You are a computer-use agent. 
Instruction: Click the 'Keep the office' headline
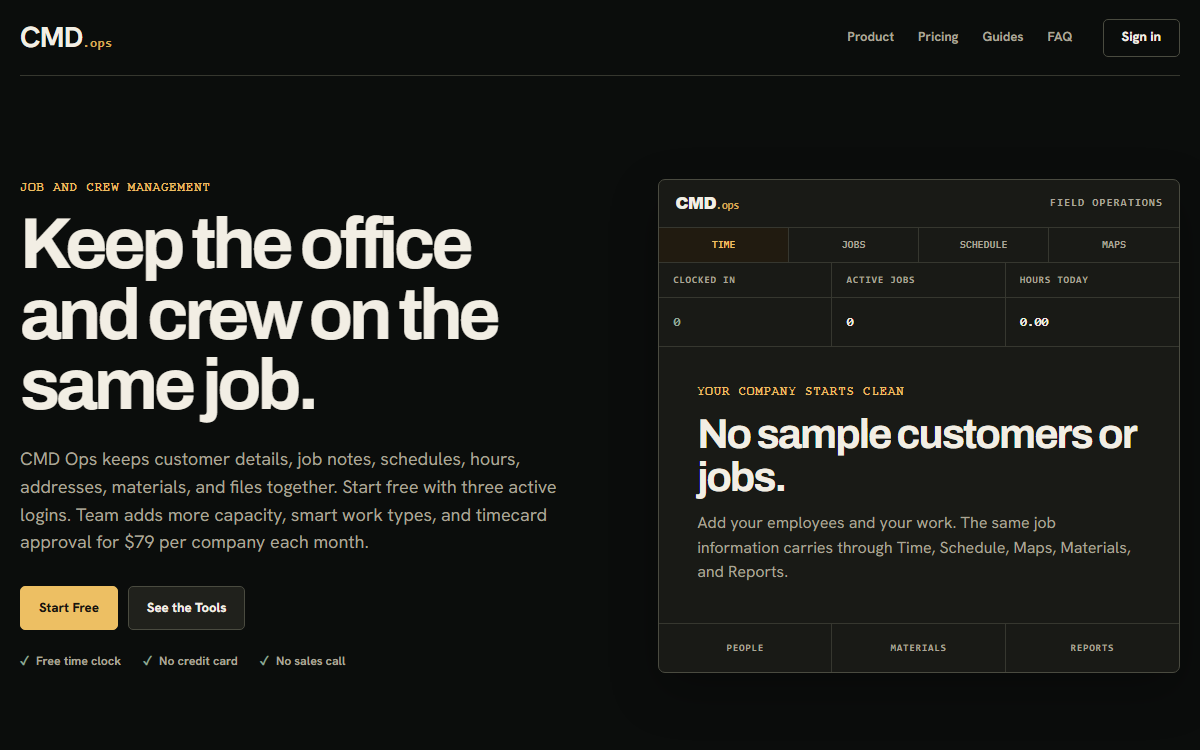[x=246, y=245]
